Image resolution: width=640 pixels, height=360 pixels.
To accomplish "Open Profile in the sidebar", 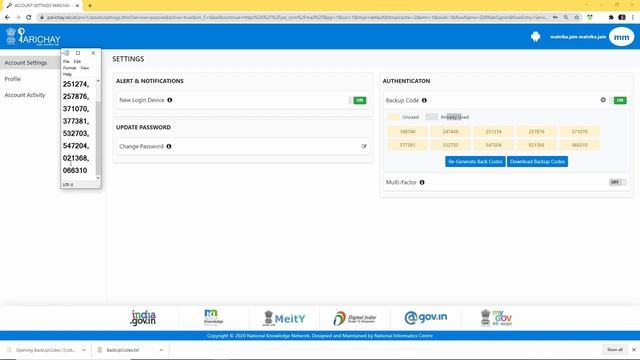I will tap(13, 79).
